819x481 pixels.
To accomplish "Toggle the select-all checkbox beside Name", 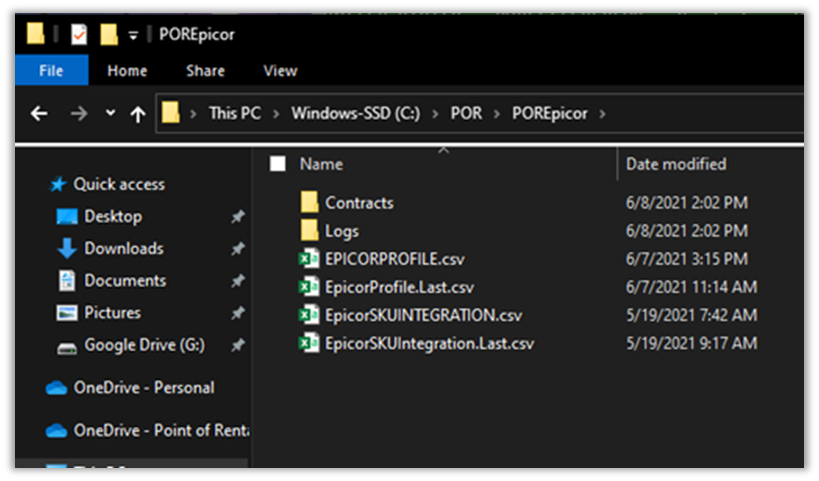I will 278,164.
